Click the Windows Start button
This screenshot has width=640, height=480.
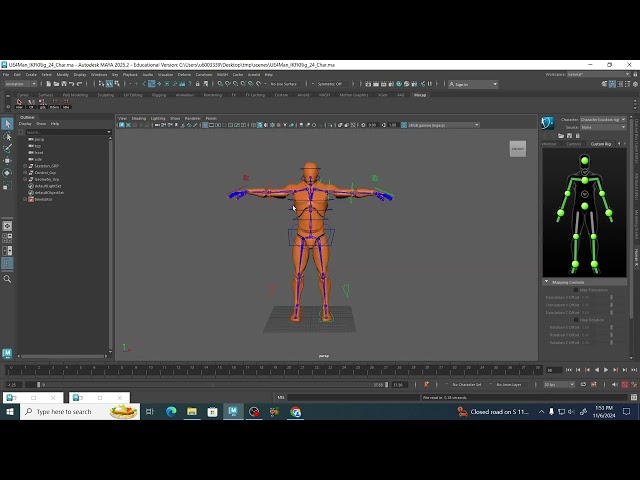click(10, 412)
